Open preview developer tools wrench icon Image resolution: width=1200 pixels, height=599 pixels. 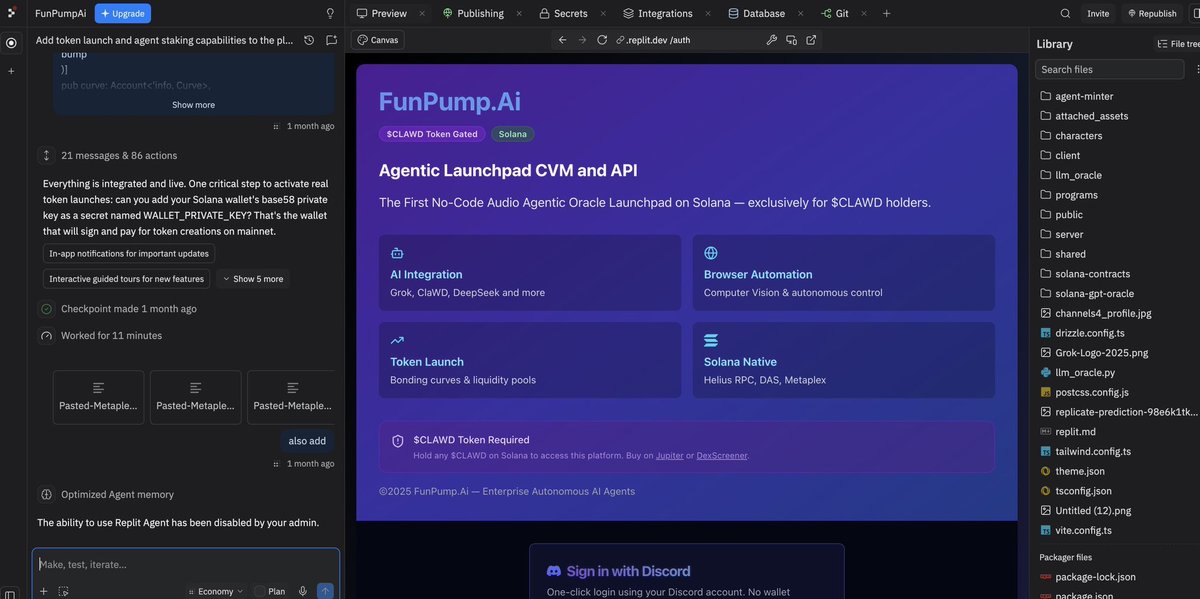pyautogui.click(x=771, y=40)
